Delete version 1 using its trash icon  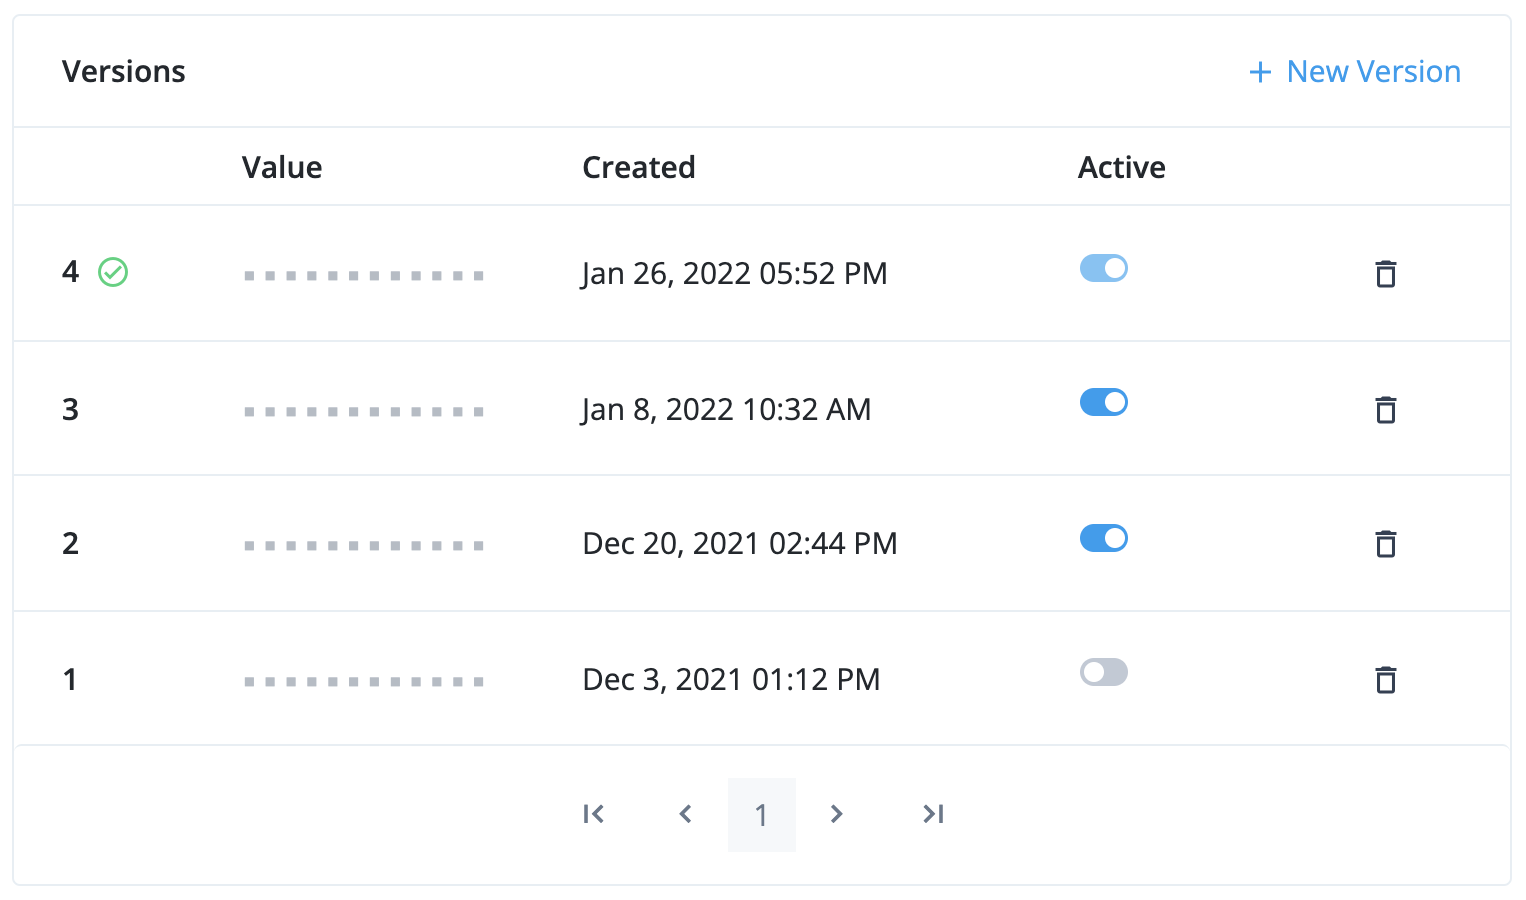(x=1386, y=679)
